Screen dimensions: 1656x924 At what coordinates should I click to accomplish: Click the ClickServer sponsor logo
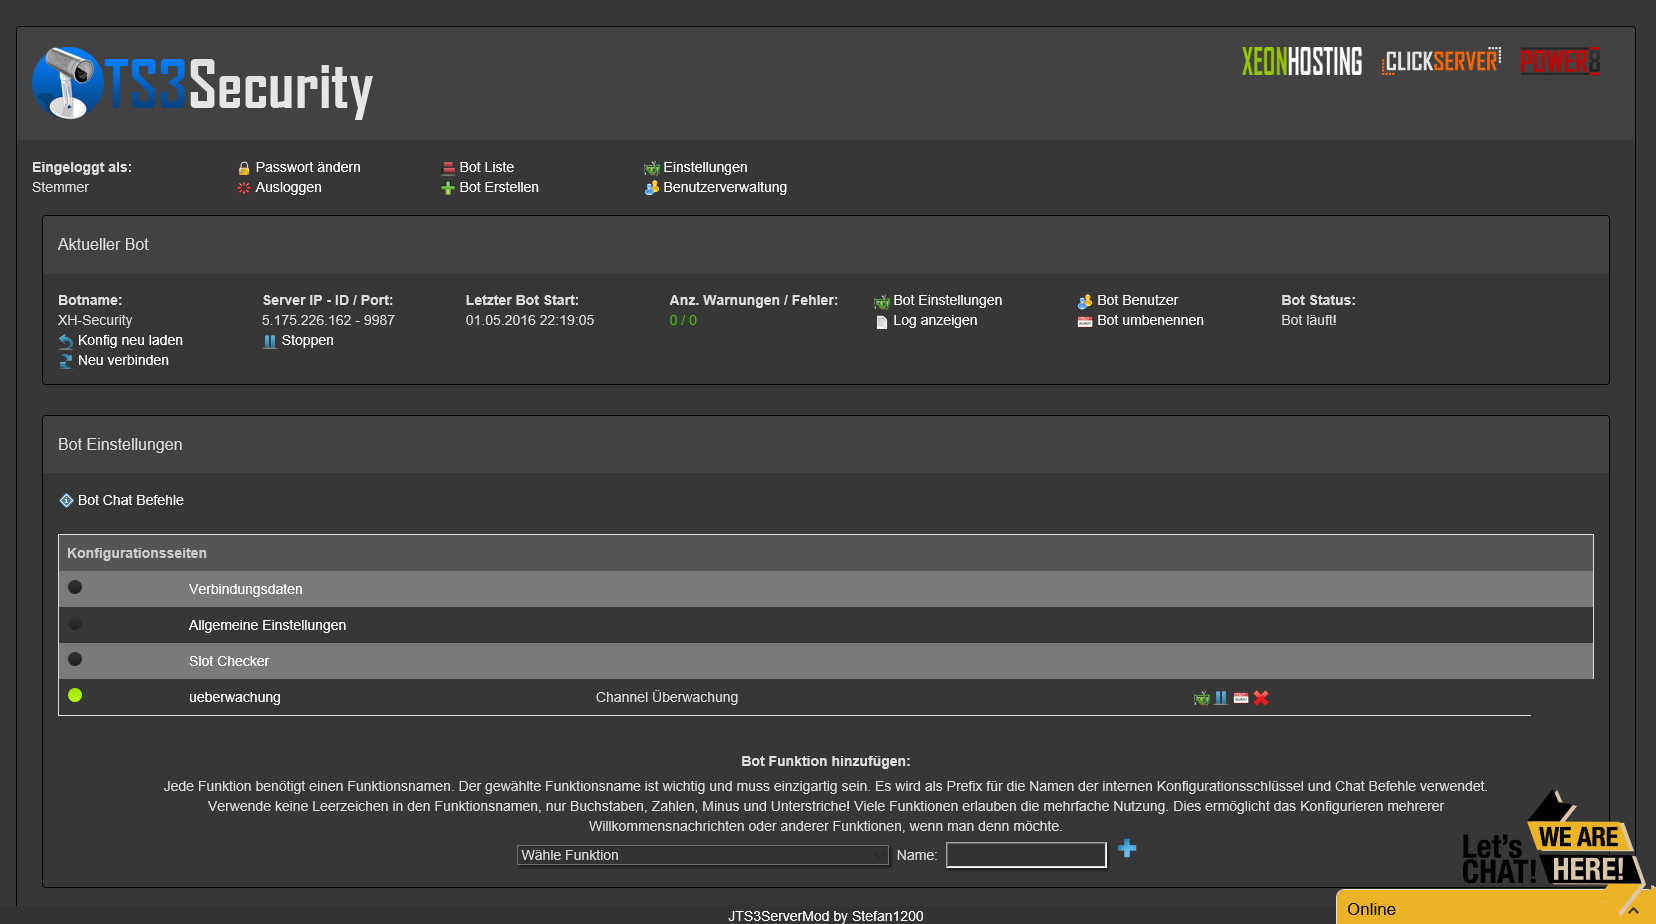(x=1441, y=62)
